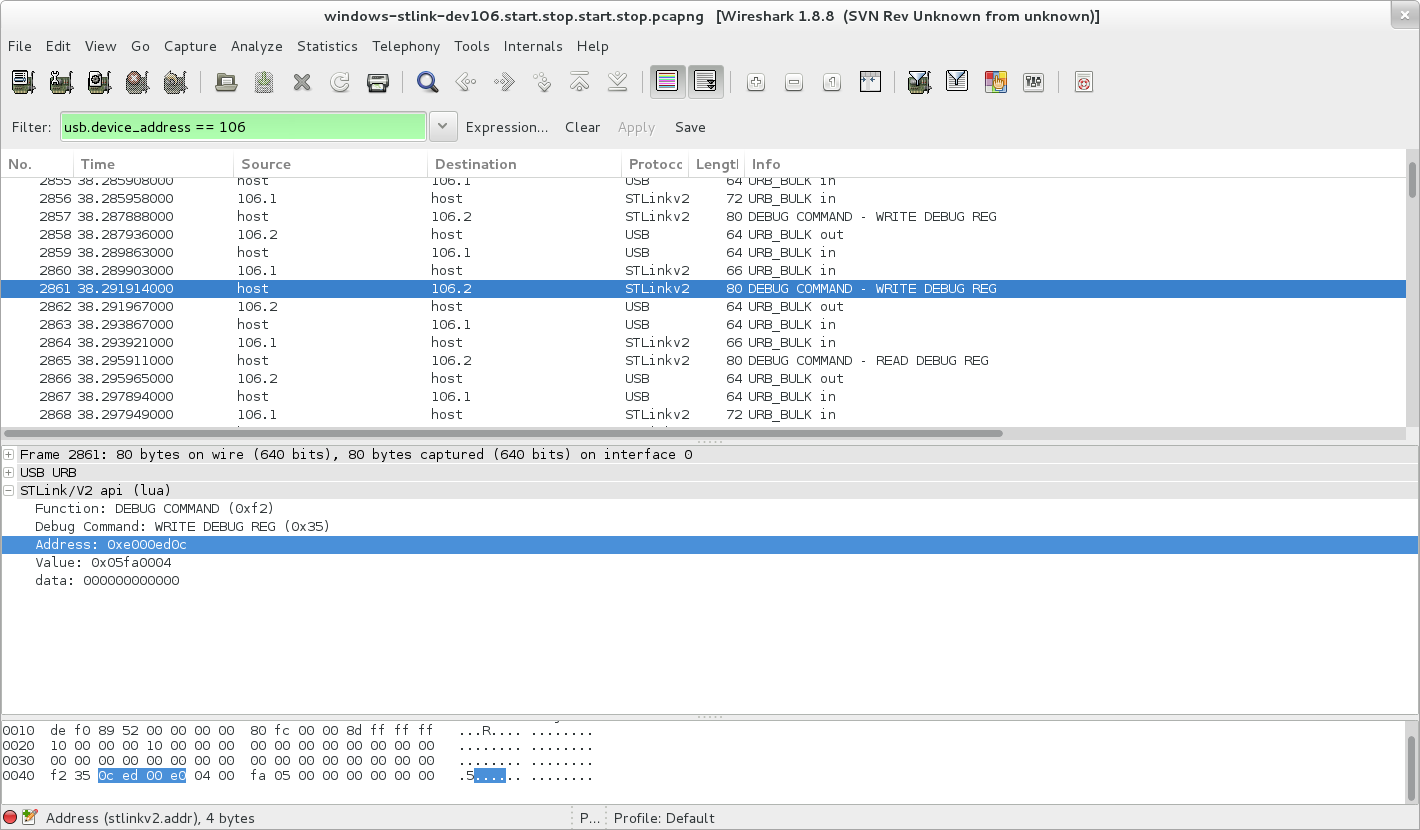Start a new live capture
Viewport: 1420px width, 830px height.
(x=99, y=82)
